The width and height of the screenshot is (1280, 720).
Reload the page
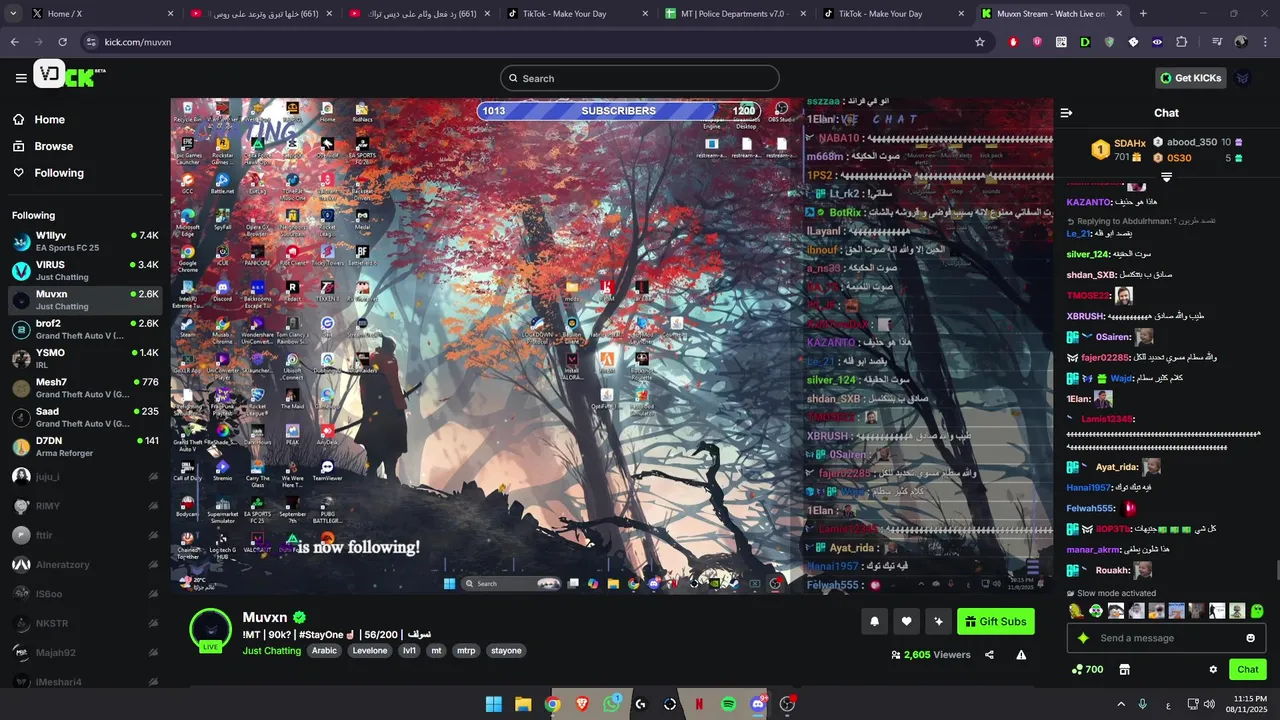[x=62, y=42]
